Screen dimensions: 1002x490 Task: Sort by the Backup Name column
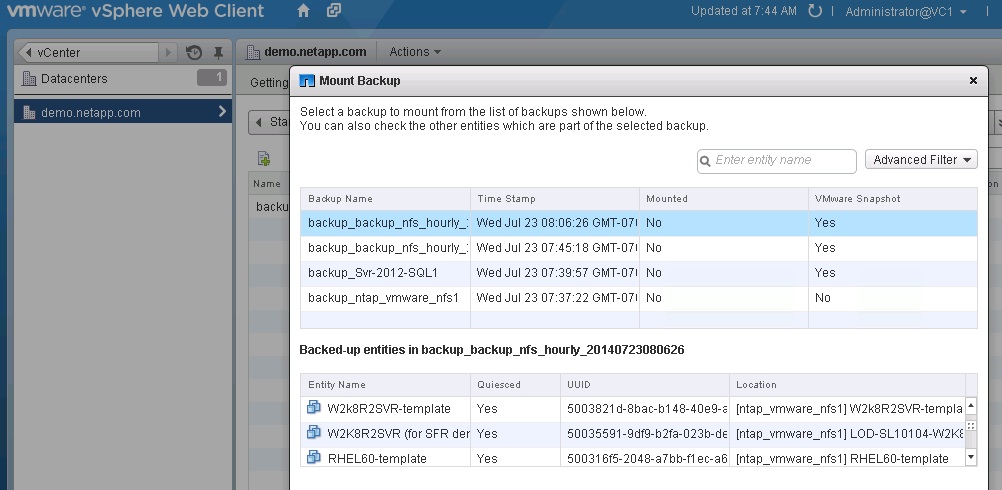point(385,199)
